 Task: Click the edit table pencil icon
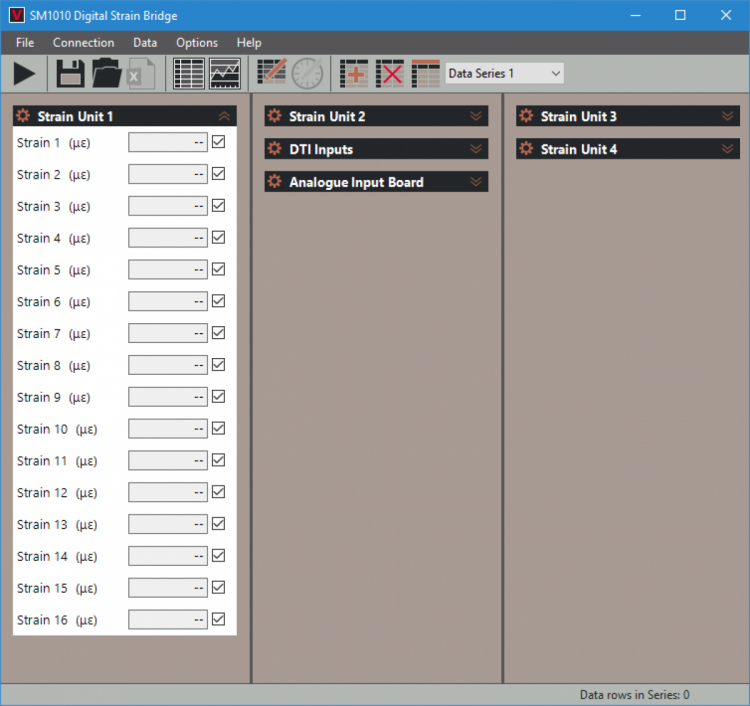[x=272, y=72]
